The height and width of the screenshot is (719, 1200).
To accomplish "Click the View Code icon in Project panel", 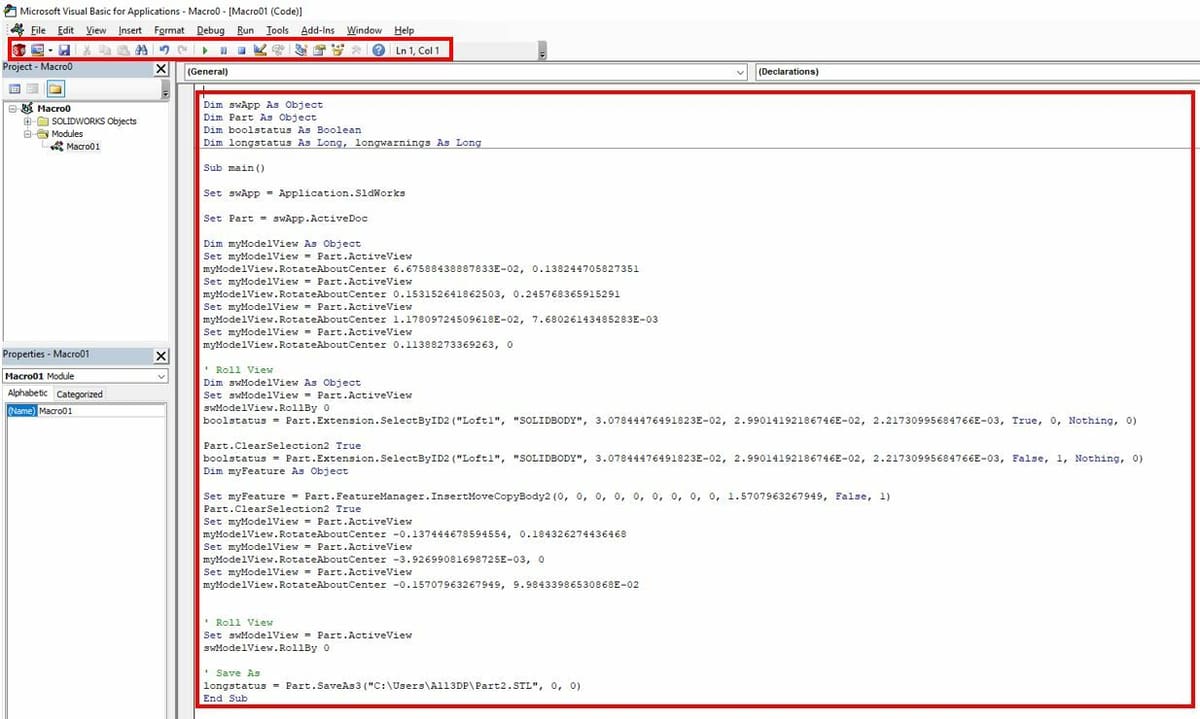I will coord(12,89).
